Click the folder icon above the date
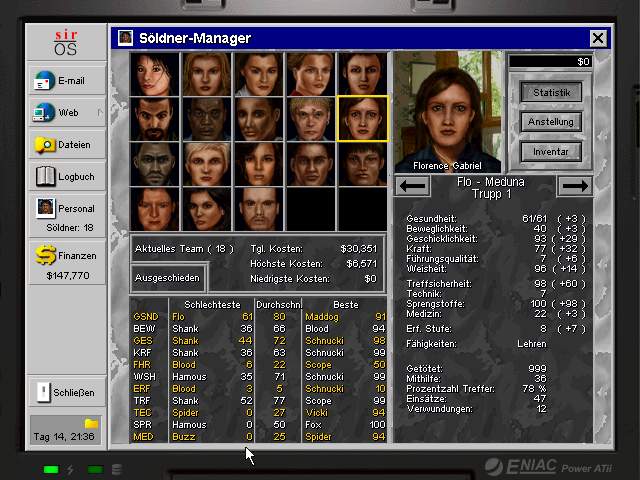 click(x=91, y=424)
